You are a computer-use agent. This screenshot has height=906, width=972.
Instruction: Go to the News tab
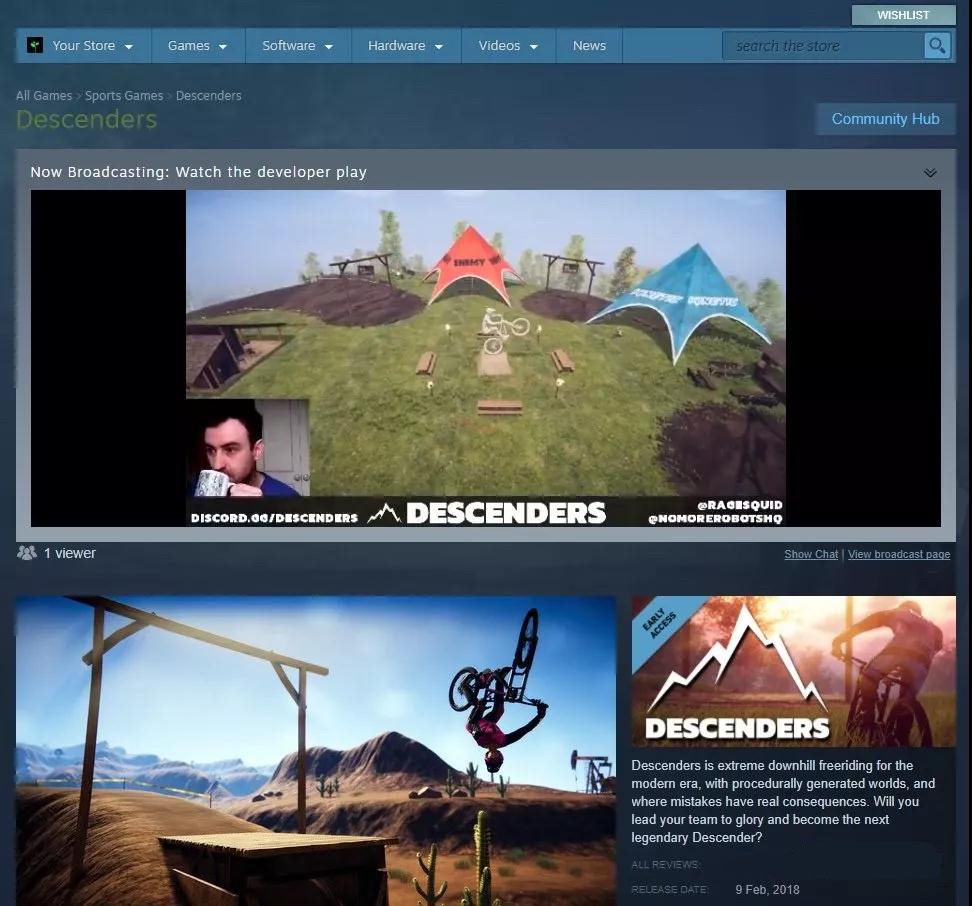tap(589, 45)
